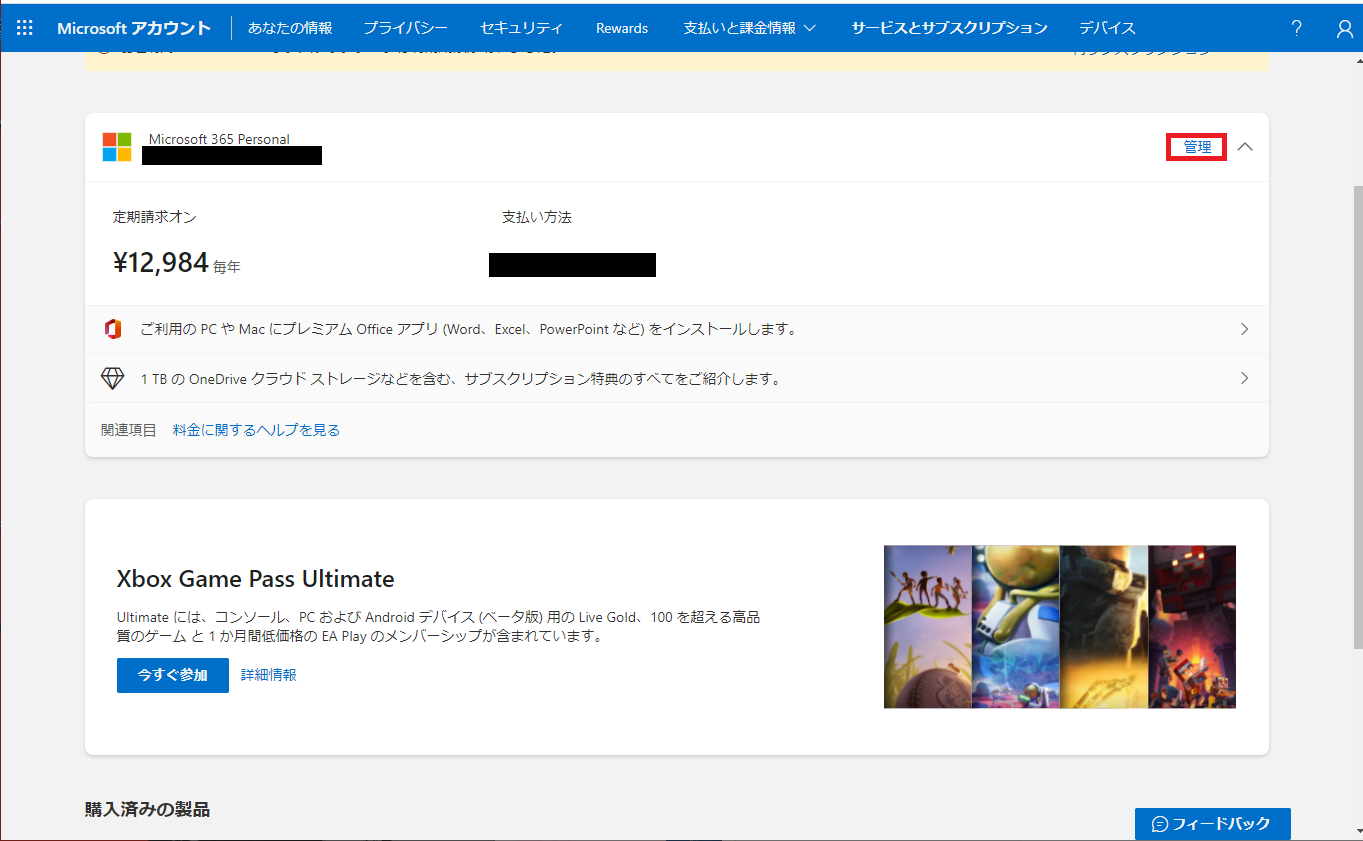Click the フィードバック button
1363x841 pixels.
coord(1213,824)
